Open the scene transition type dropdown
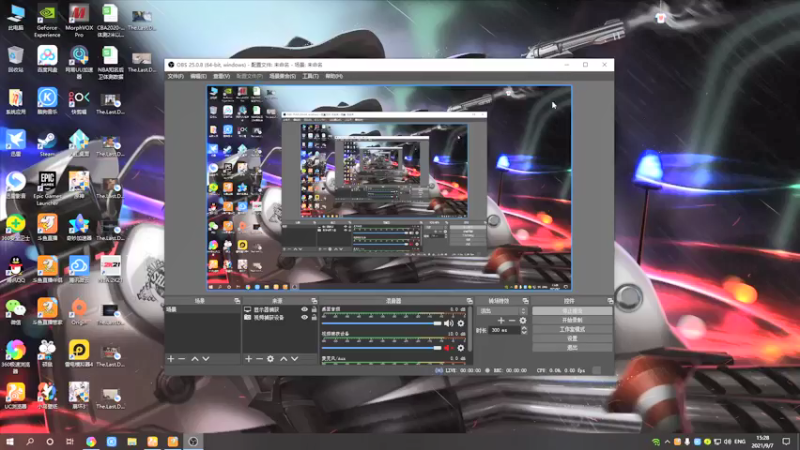The width and height of the screenshot is (800, 450). 502,311
